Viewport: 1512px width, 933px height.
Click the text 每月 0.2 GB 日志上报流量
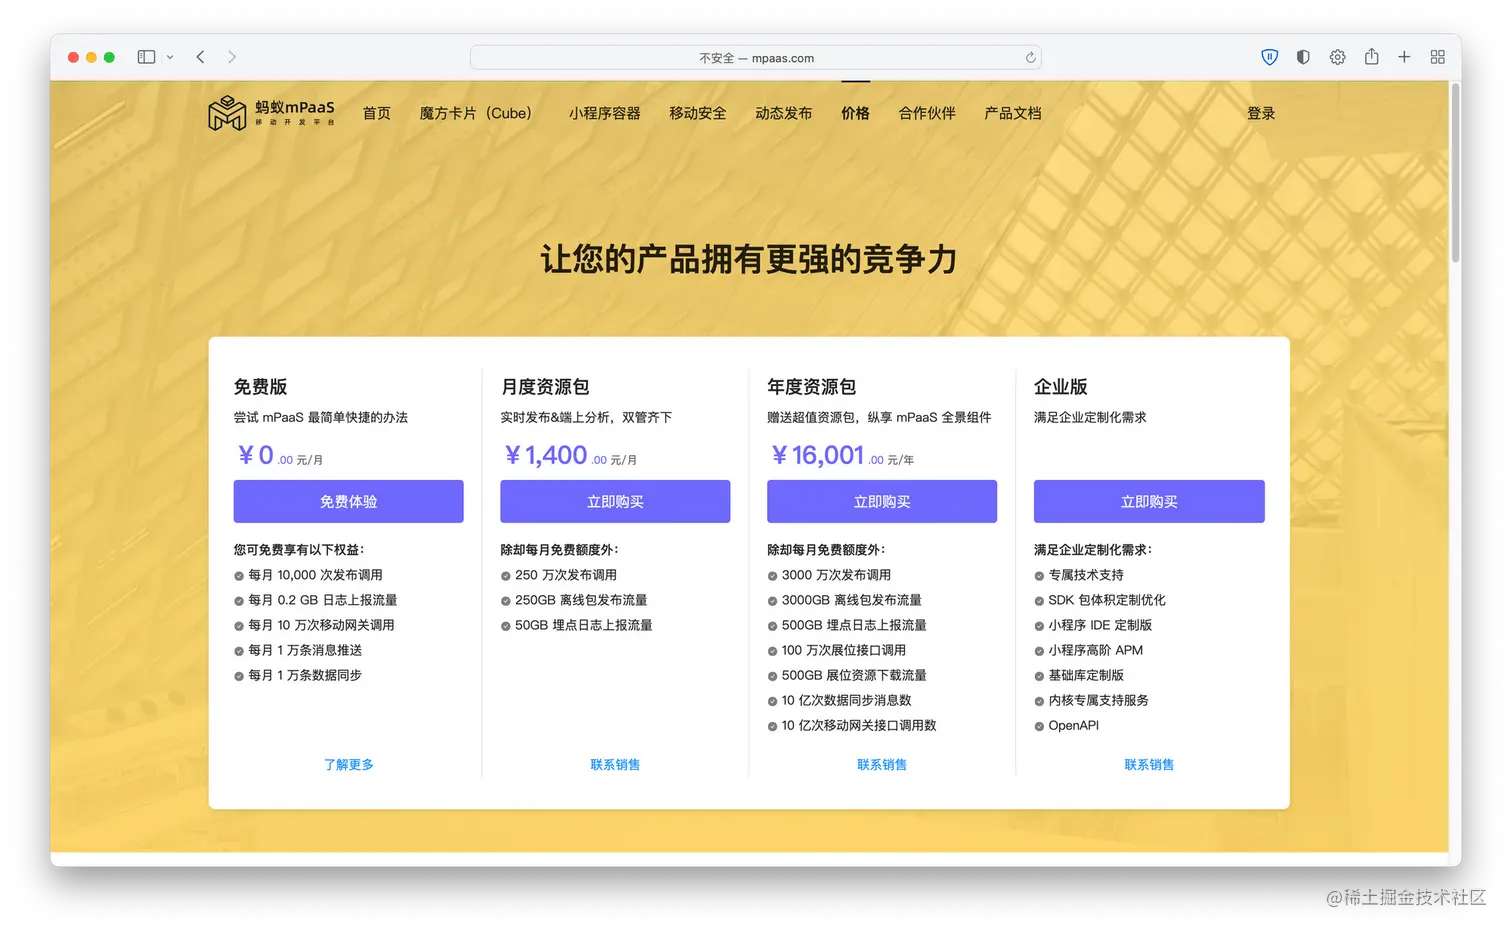click(x=323, y=600)
